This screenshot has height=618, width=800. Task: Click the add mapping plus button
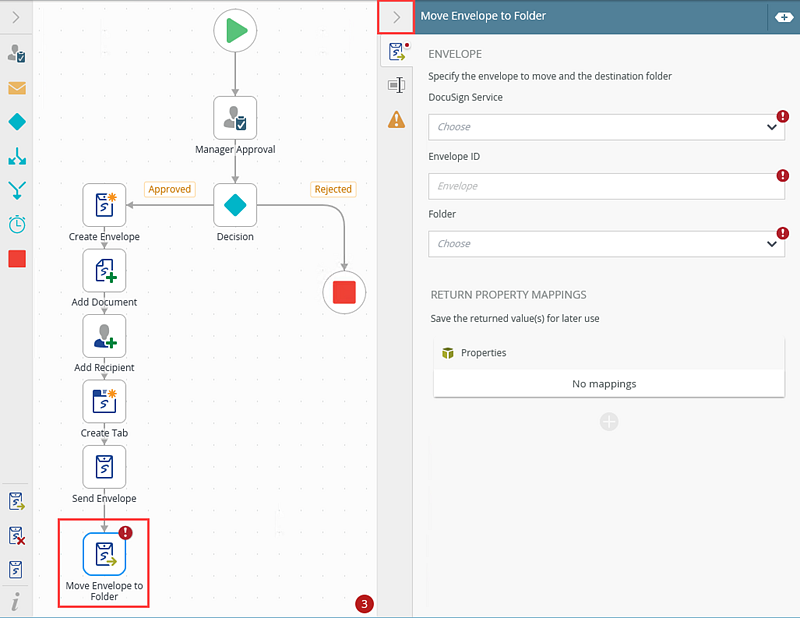tap(608, 422)
